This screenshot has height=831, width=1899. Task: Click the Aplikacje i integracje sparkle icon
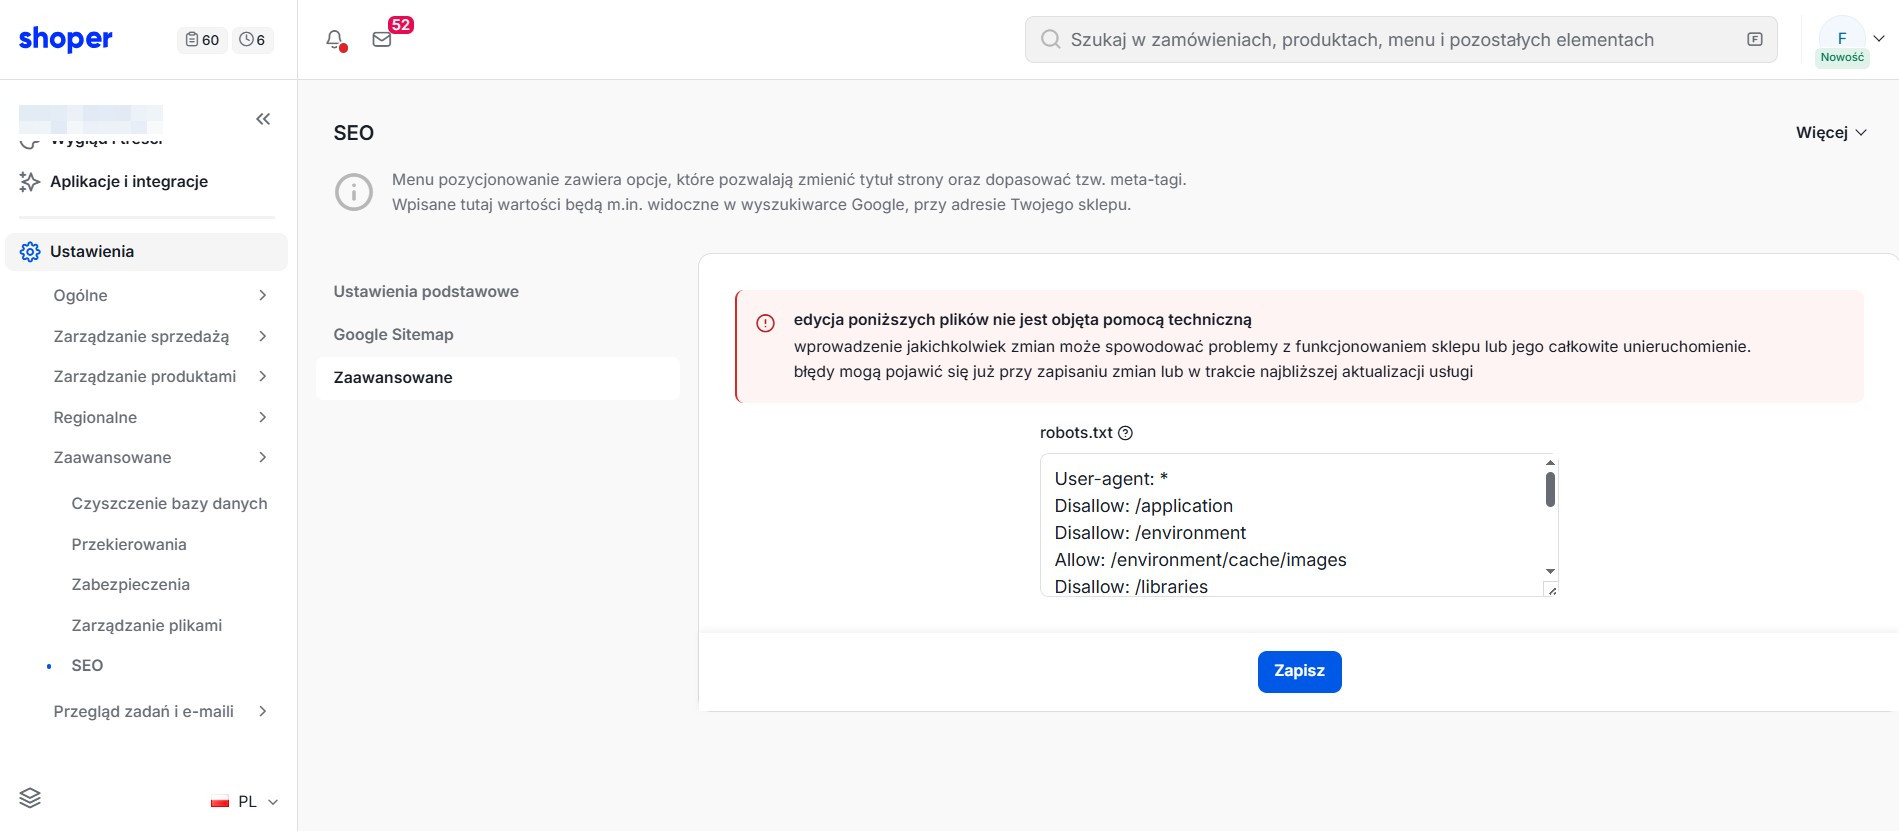click(x=30, y=181)
